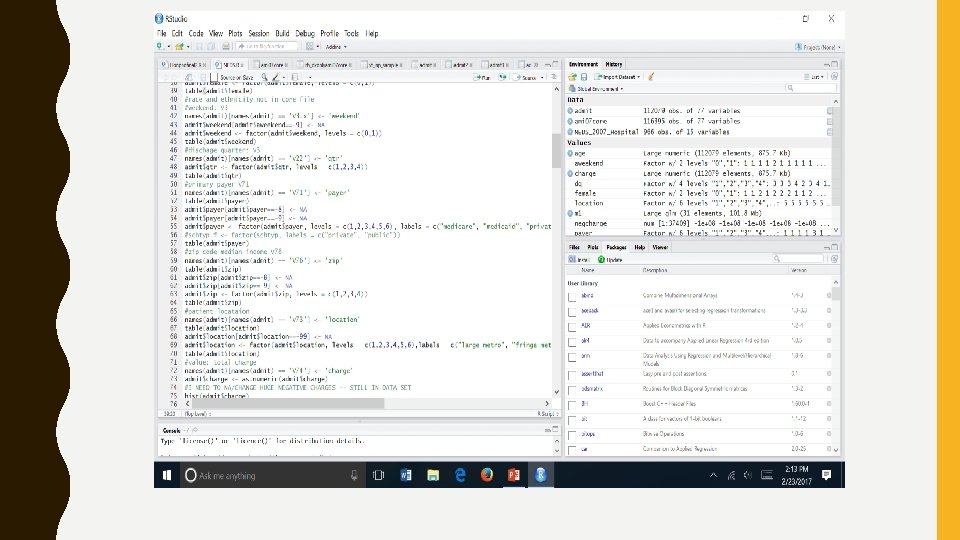Toggle the Source on Save checkbox
Screen dimensions: 960x540
pyautogui.click(x=214, y=78)
